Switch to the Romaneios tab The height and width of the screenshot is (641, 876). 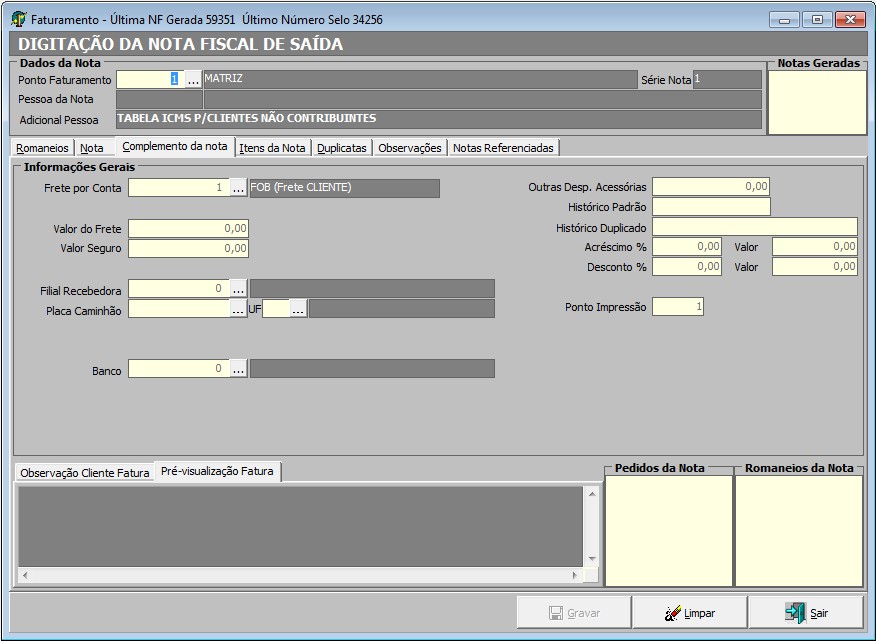43,148
